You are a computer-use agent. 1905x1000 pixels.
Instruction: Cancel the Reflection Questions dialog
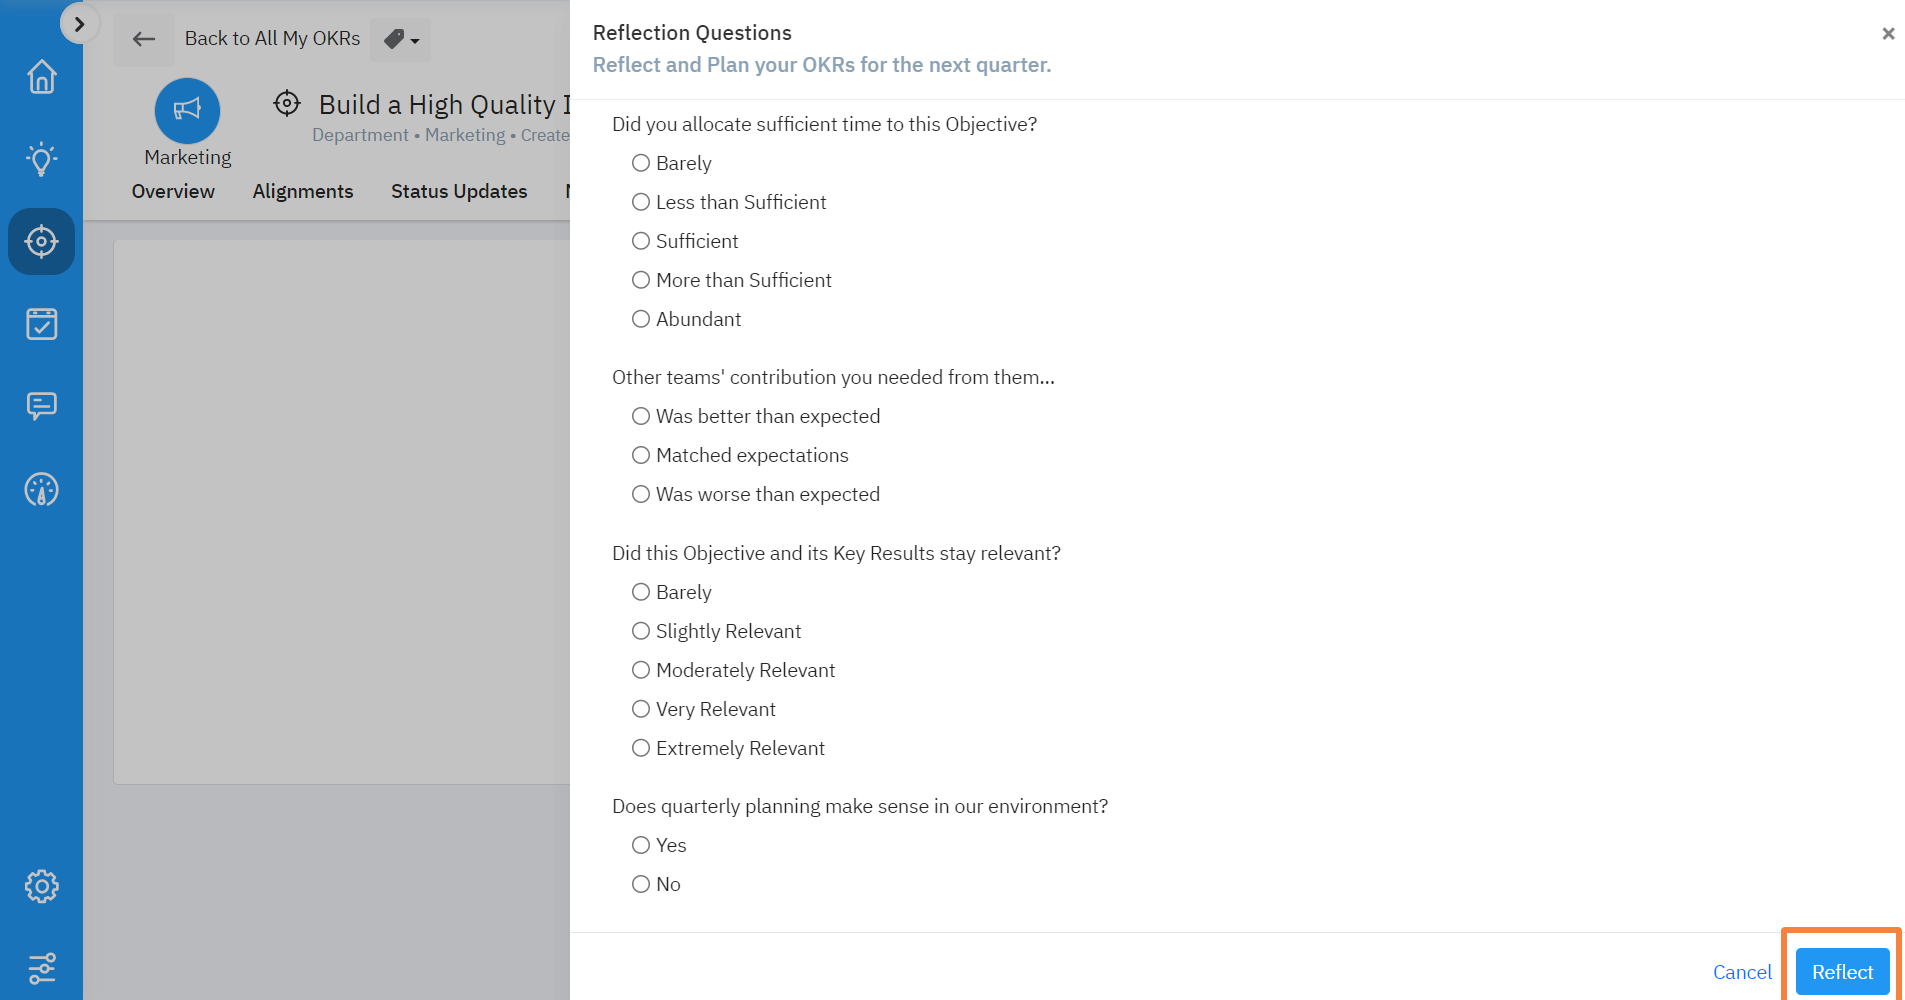(x=1742, y=971)
